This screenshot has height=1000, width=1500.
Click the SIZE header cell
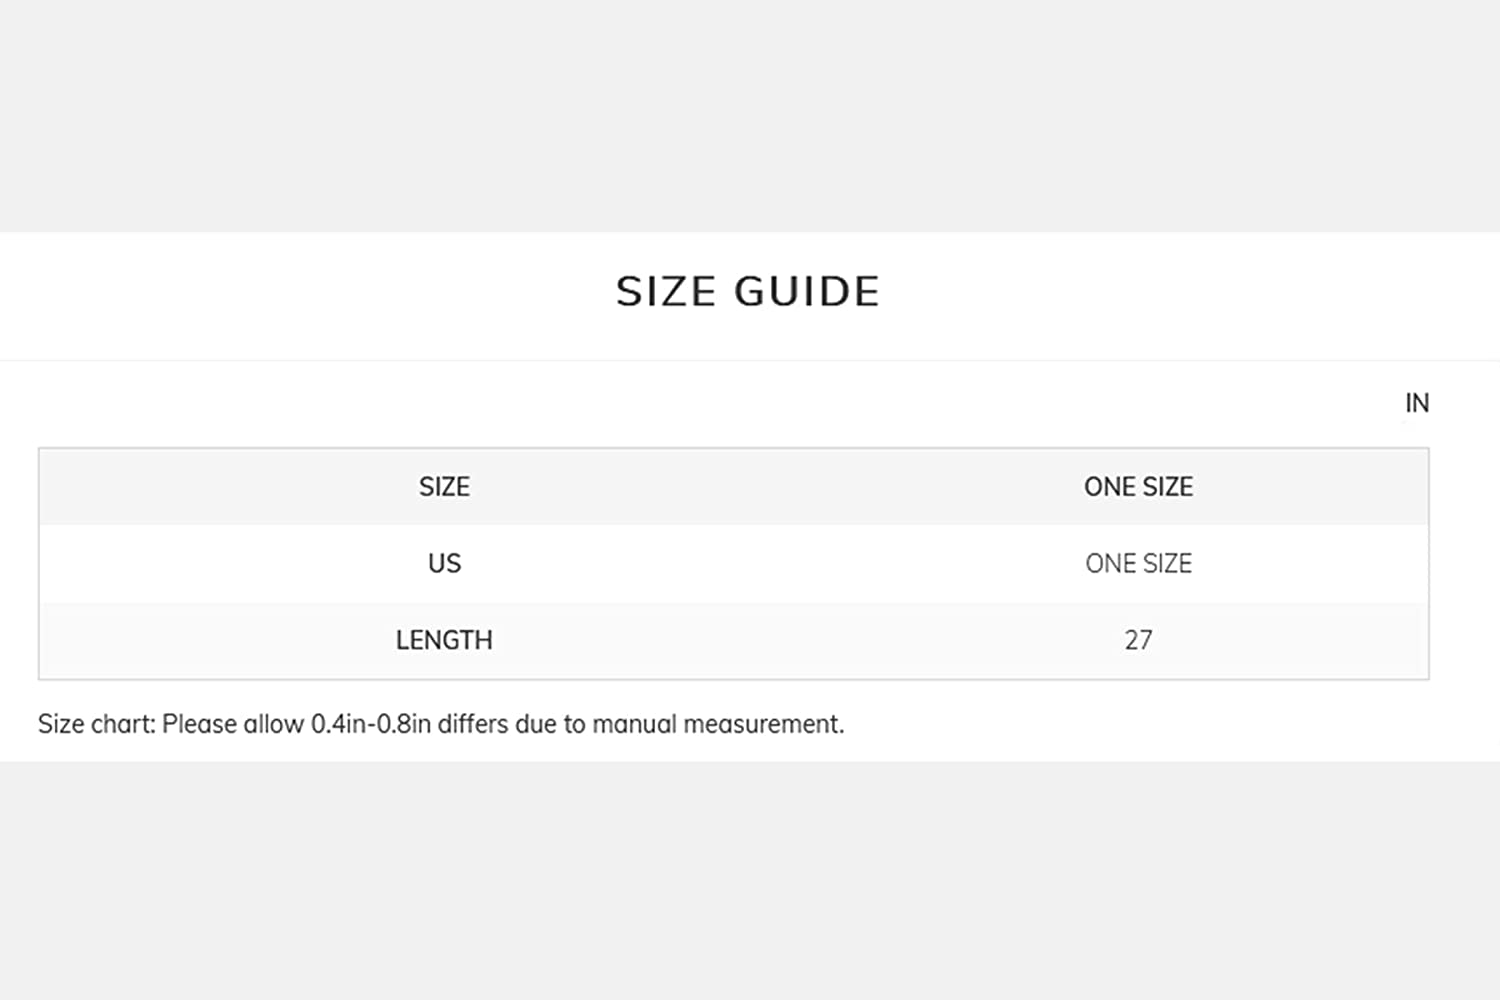(x=444, y=487)
